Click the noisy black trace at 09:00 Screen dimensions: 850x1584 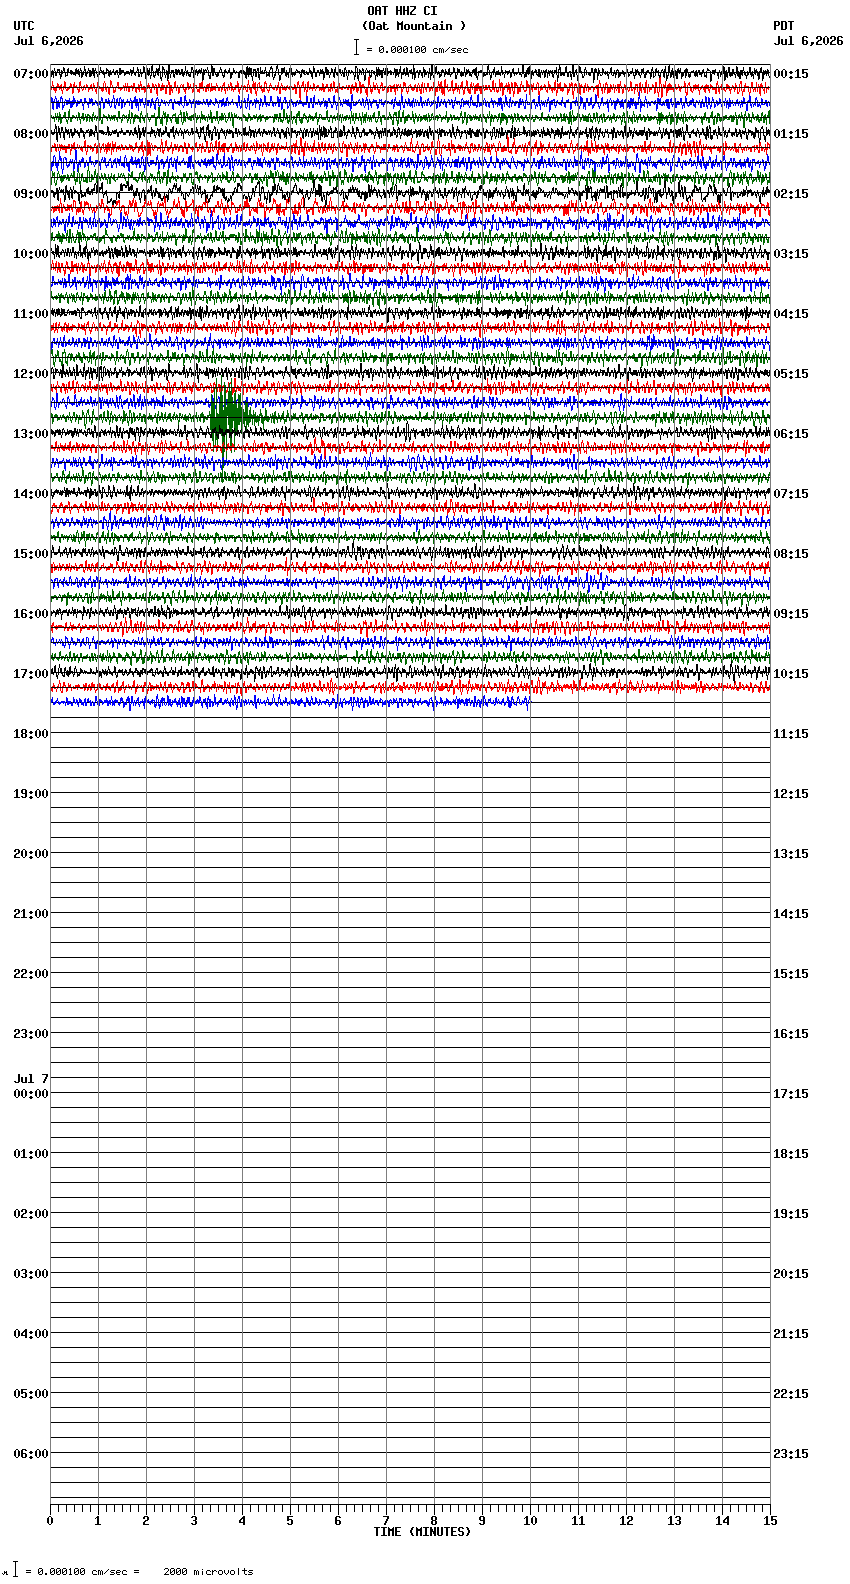click(x=410, y=192)
